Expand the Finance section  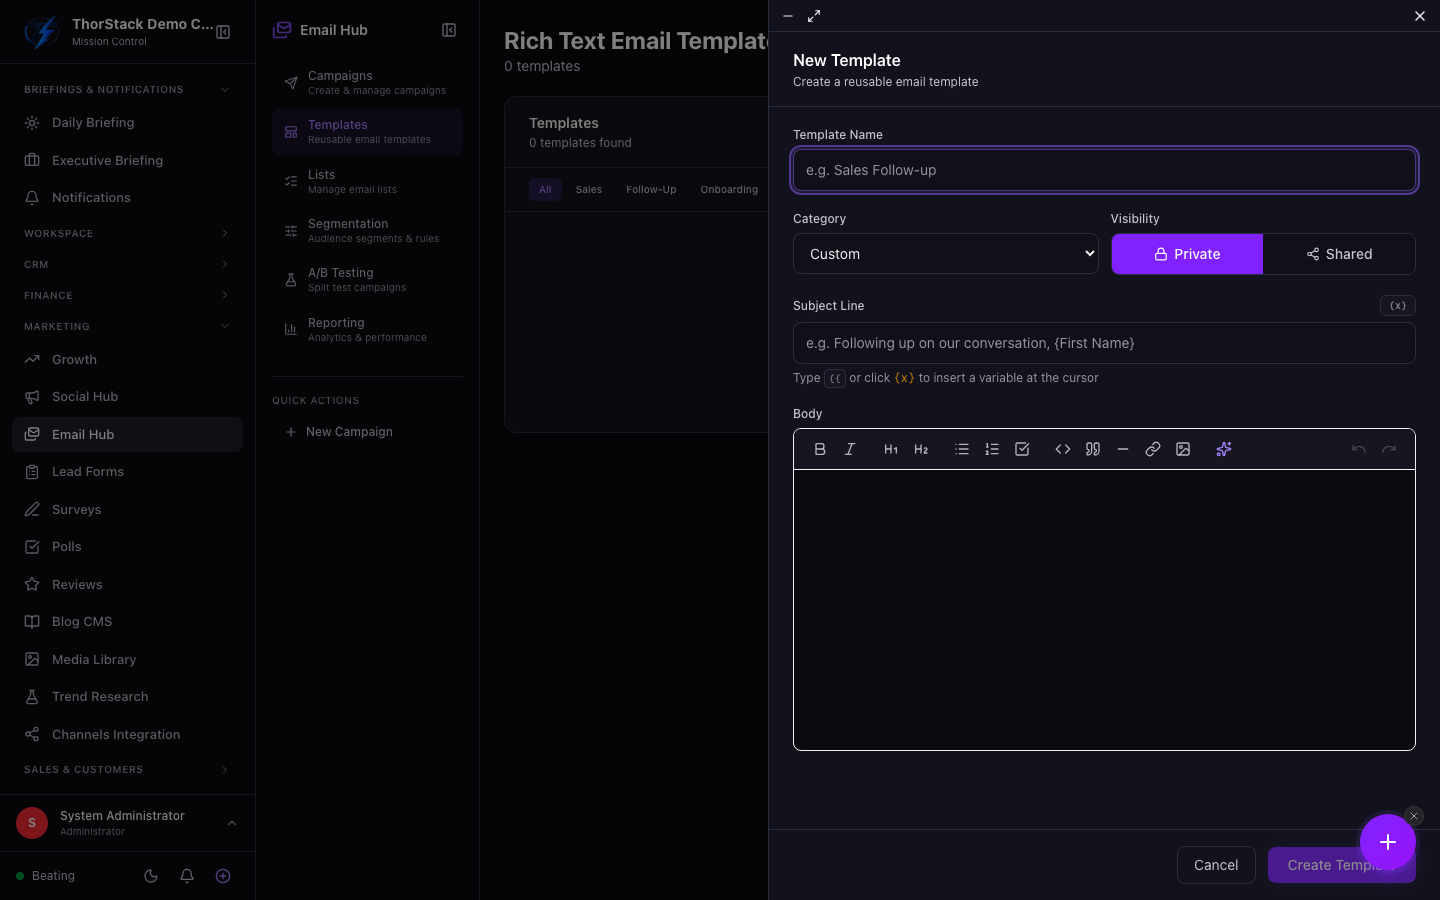pos(128,295)
